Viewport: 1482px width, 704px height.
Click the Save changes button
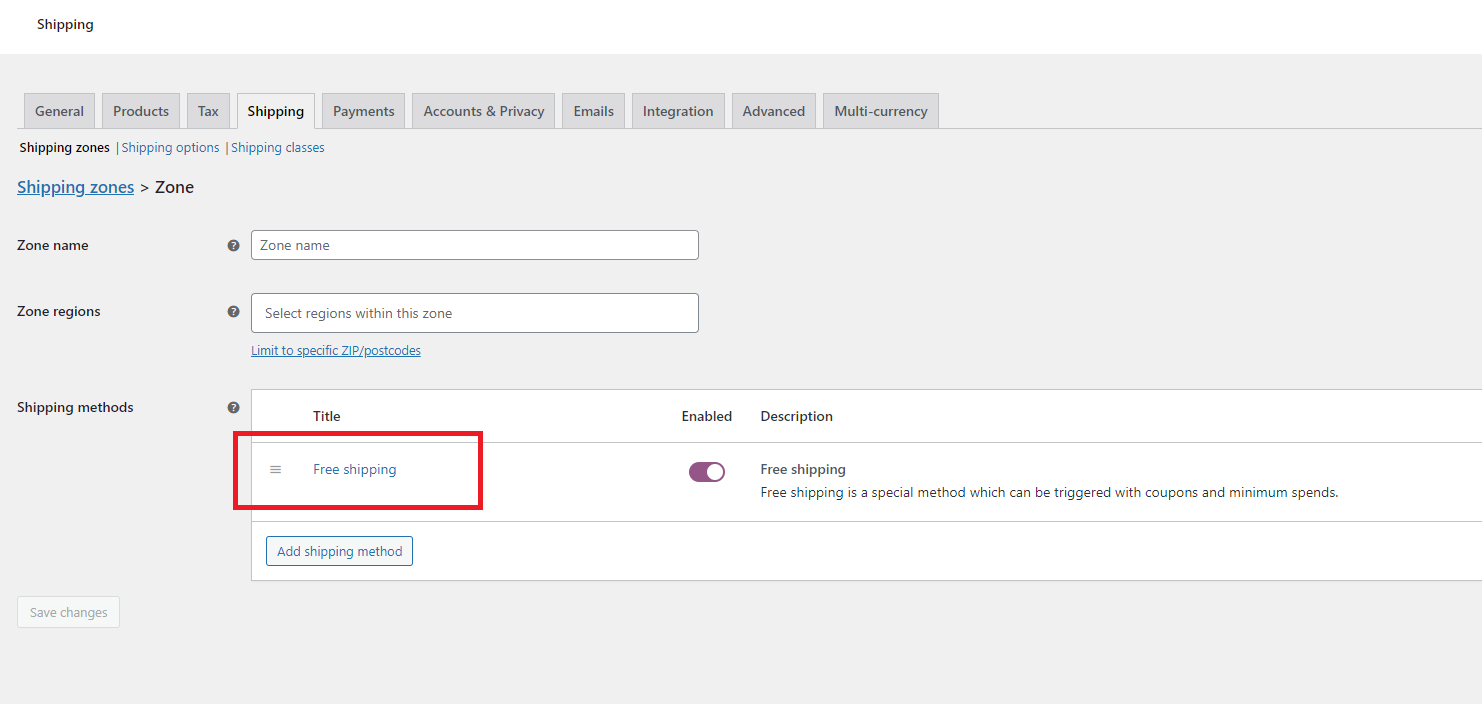click(68, 612)
